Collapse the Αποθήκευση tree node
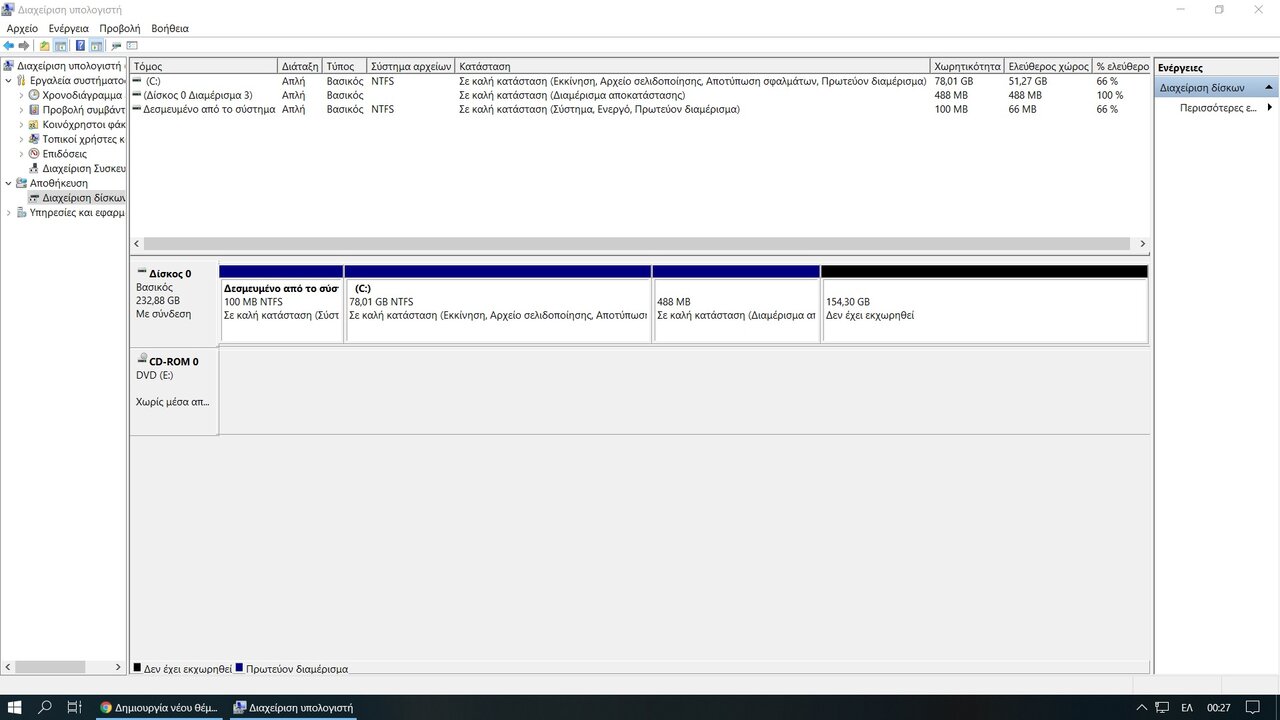Screen dimensions: 1280x720 click(9, 183)
